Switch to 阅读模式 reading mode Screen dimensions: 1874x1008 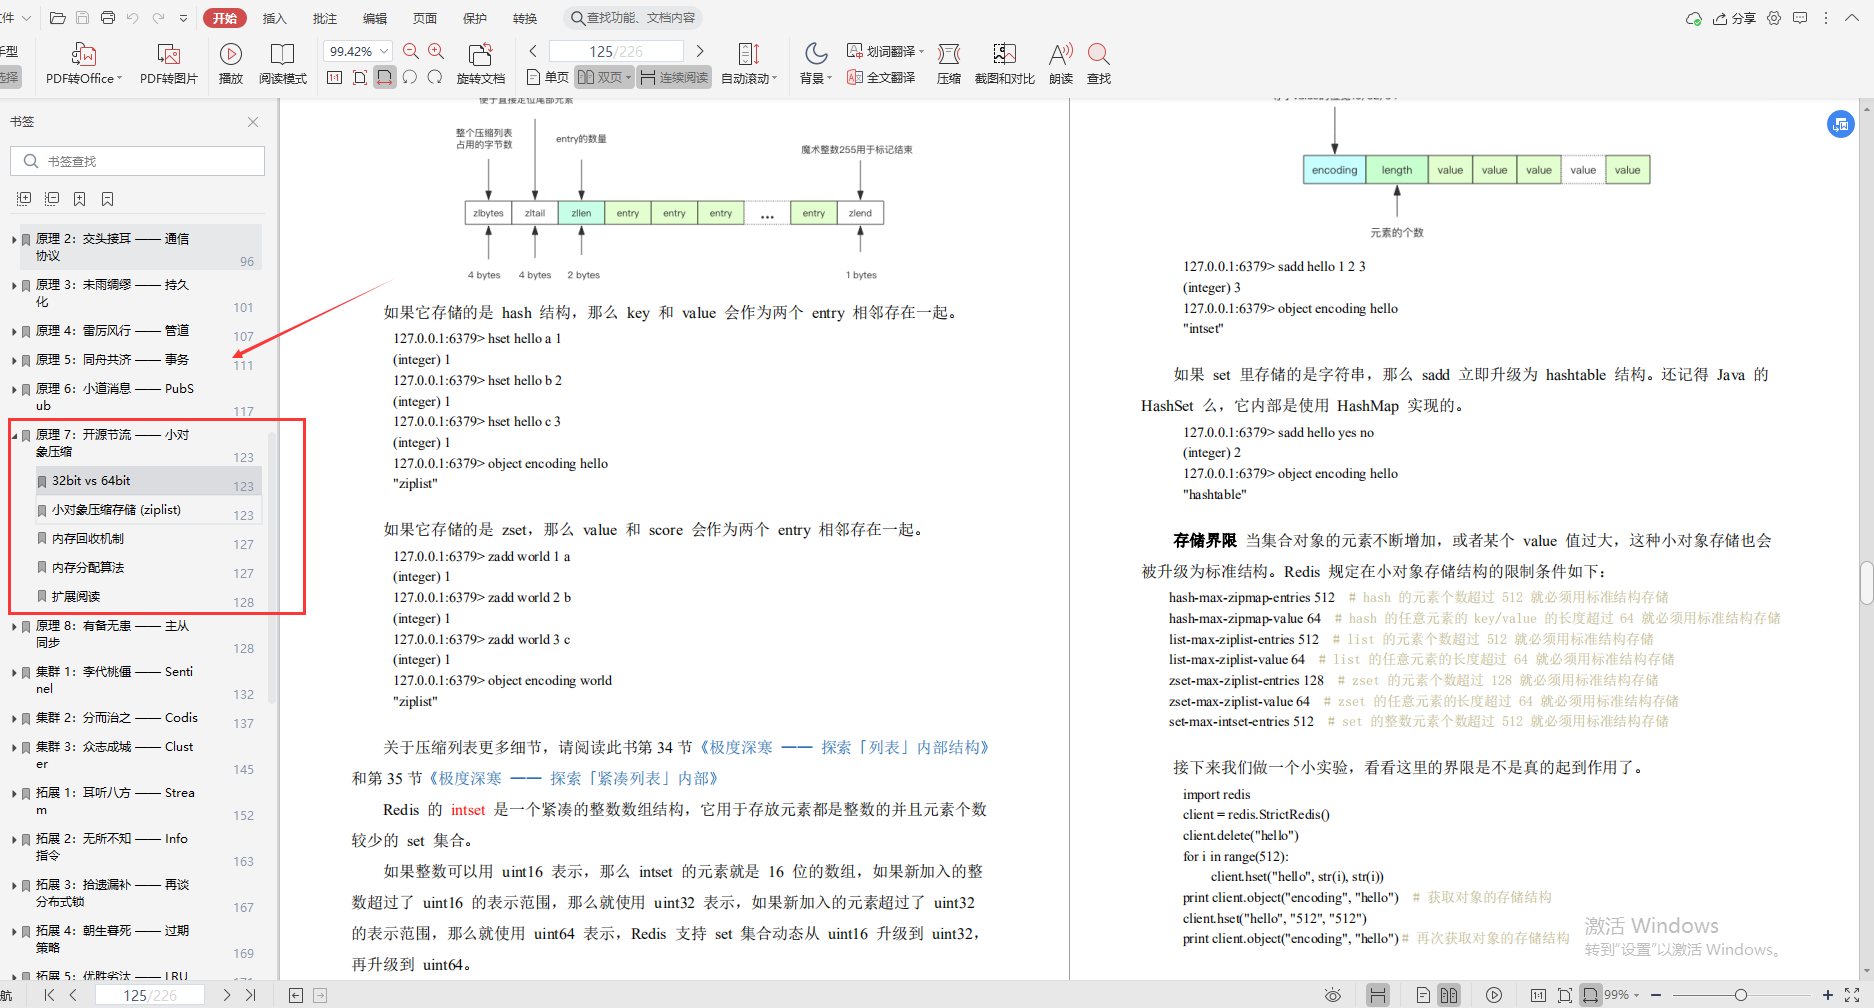coord(283,63)
